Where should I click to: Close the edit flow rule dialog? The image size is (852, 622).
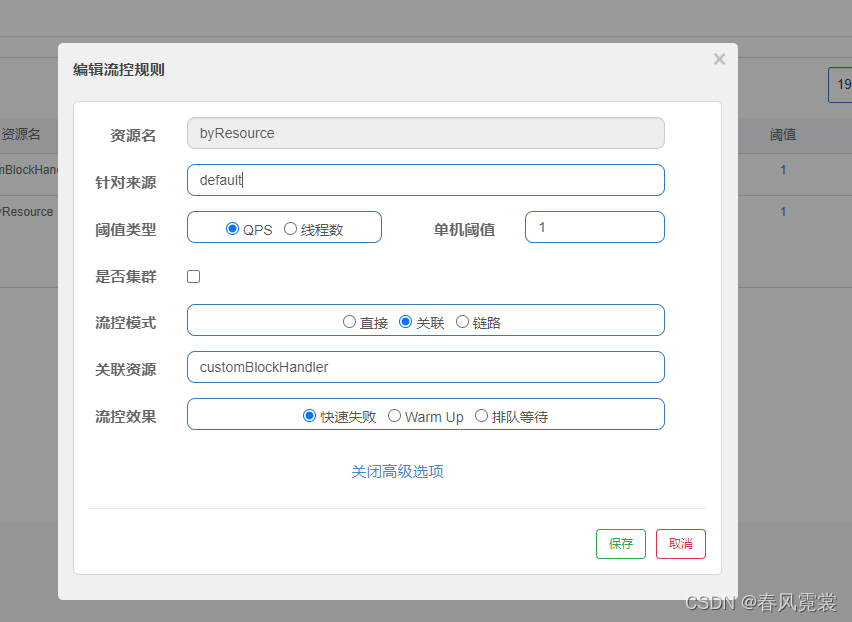click(719, 59)
